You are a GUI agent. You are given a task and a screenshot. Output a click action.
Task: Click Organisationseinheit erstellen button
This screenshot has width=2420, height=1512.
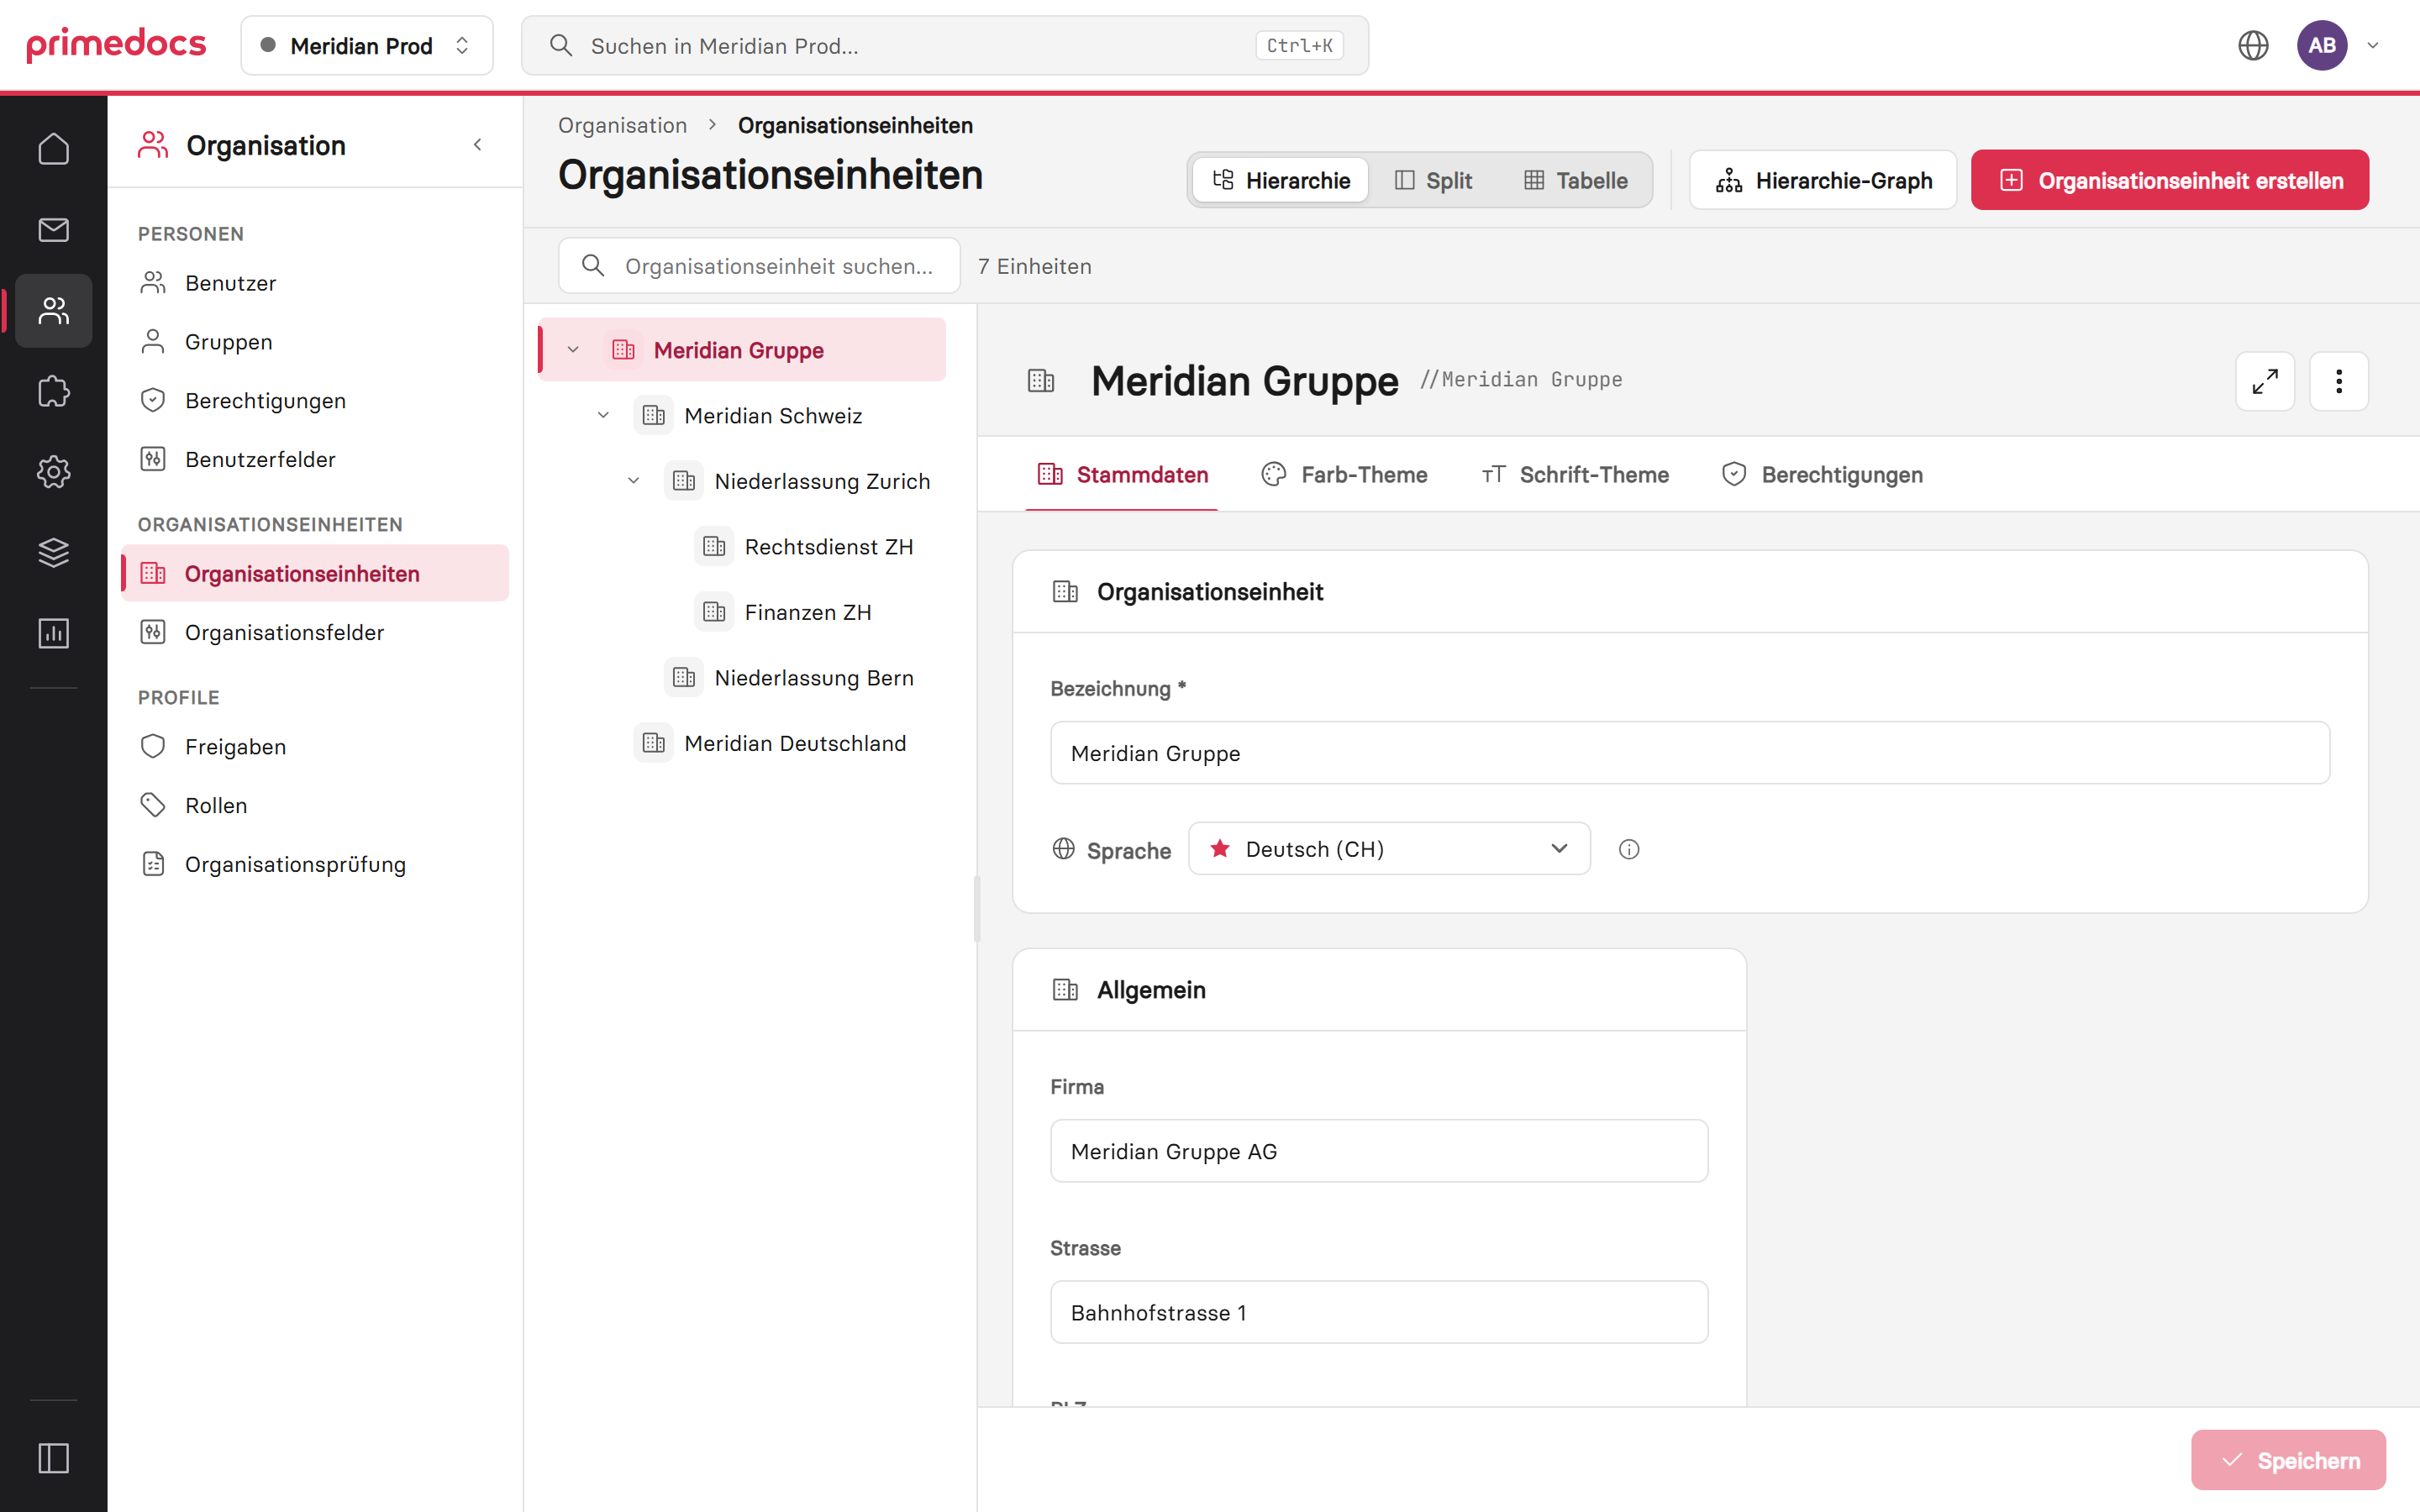(x=2170, y=180)
